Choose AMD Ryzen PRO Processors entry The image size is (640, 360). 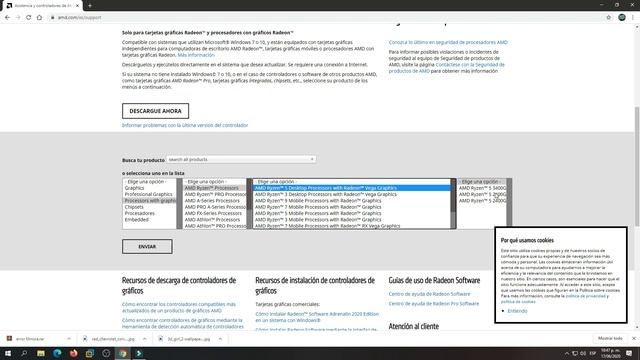tap(215, 194)
